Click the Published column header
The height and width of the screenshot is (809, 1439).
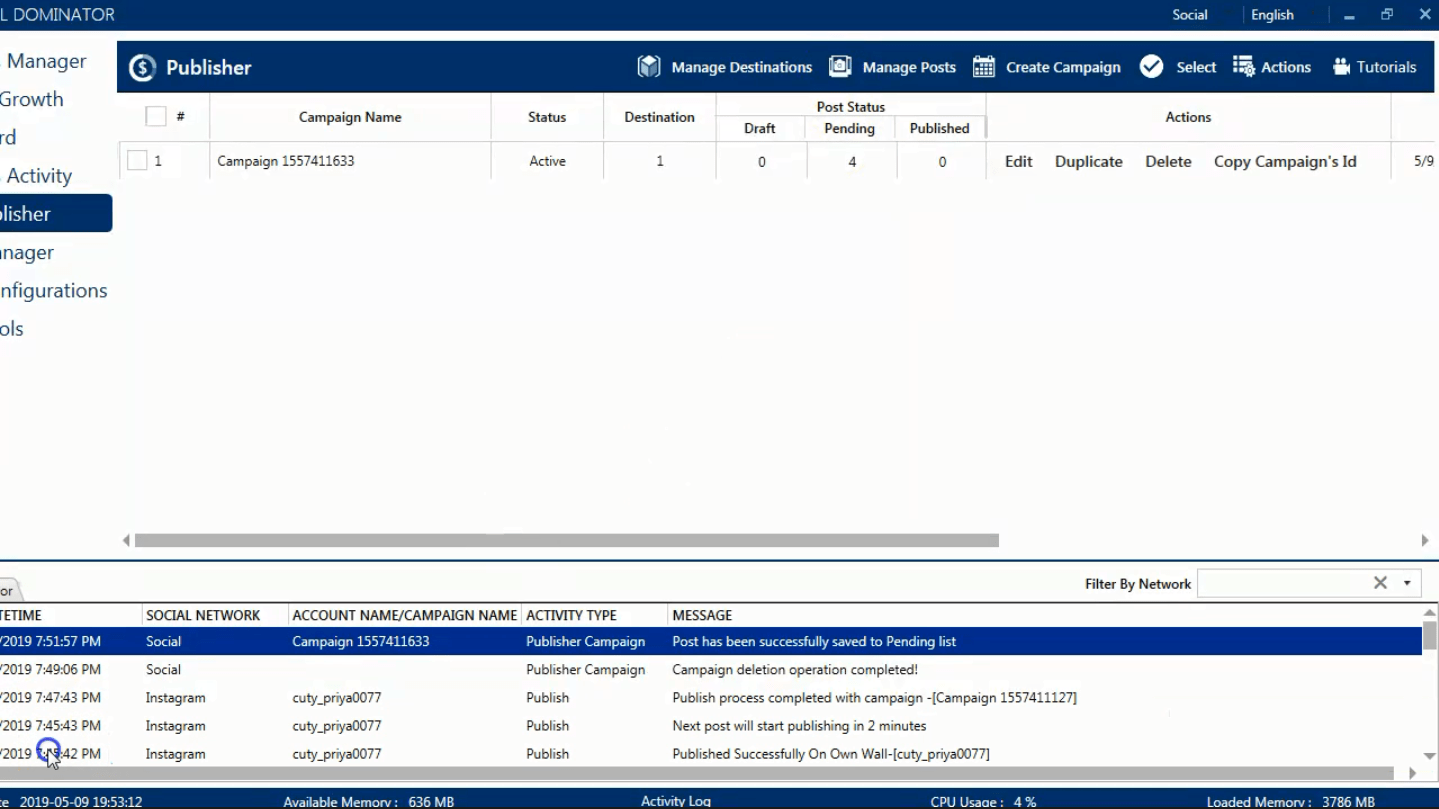pyautogui.click(x=939, y=128)
